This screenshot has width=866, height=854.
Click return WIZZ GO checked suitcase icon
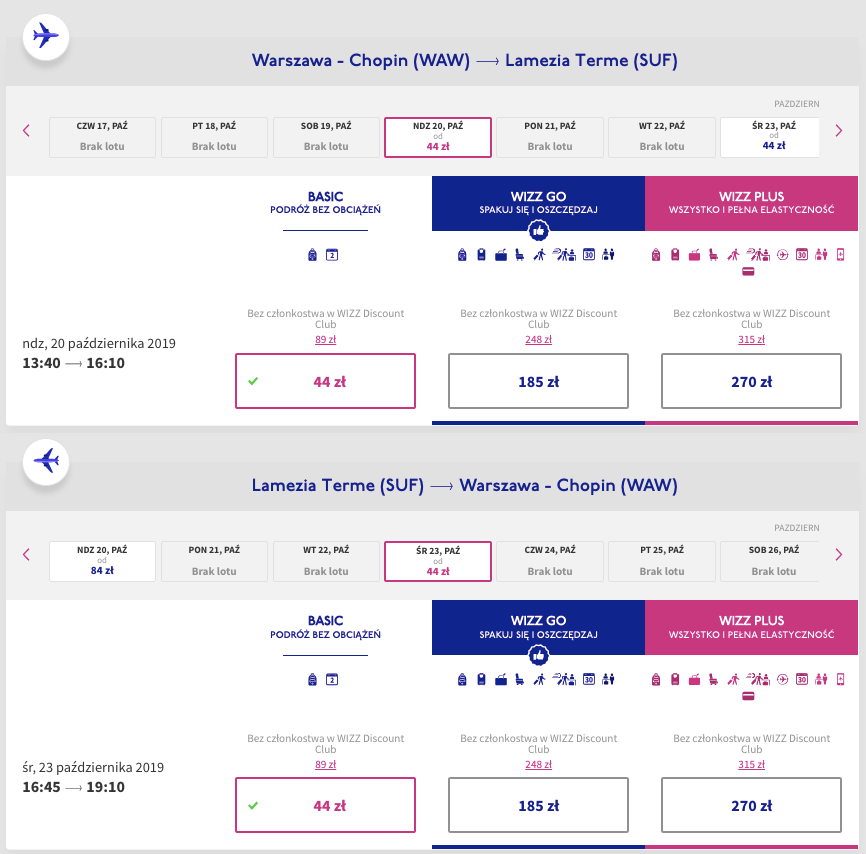(501, 679)
